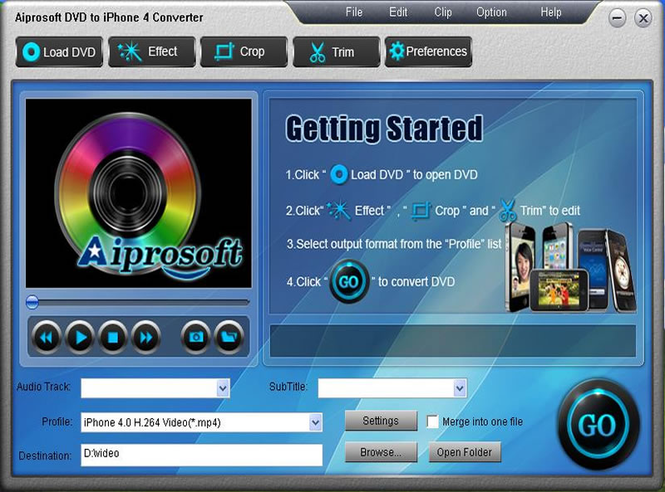This screenshot has height=492, width=665.
Task: Open the File menu
Action: point(354,12)
